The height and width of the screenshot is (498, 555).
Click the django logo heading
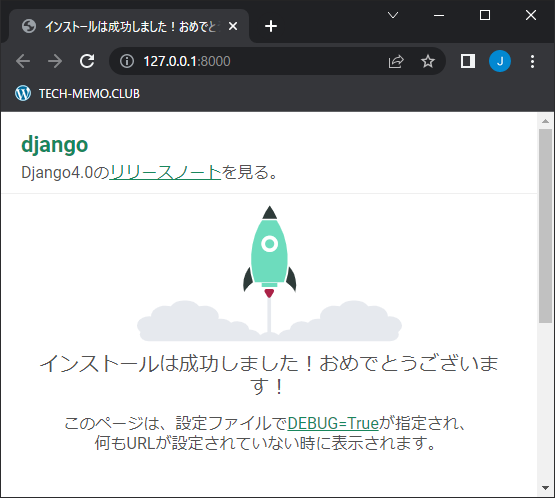click(55, 145)
